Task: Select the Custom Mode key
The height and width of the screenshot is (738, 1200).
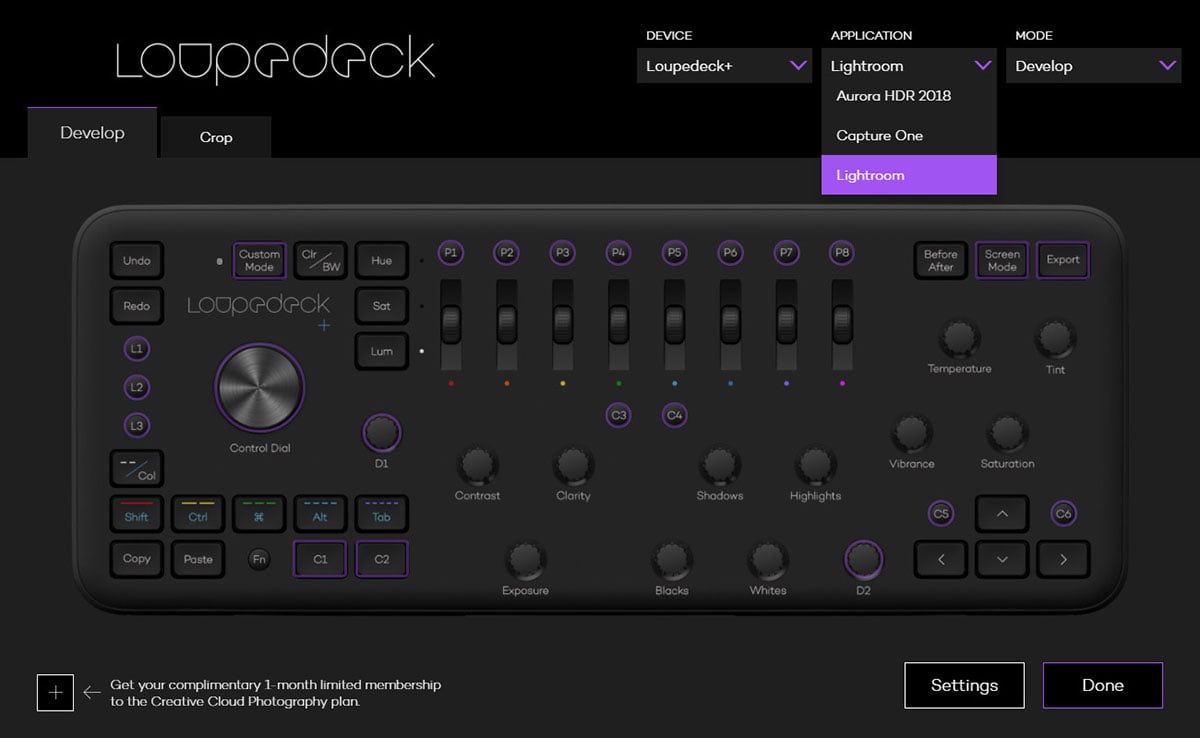Action: point(259,260)
